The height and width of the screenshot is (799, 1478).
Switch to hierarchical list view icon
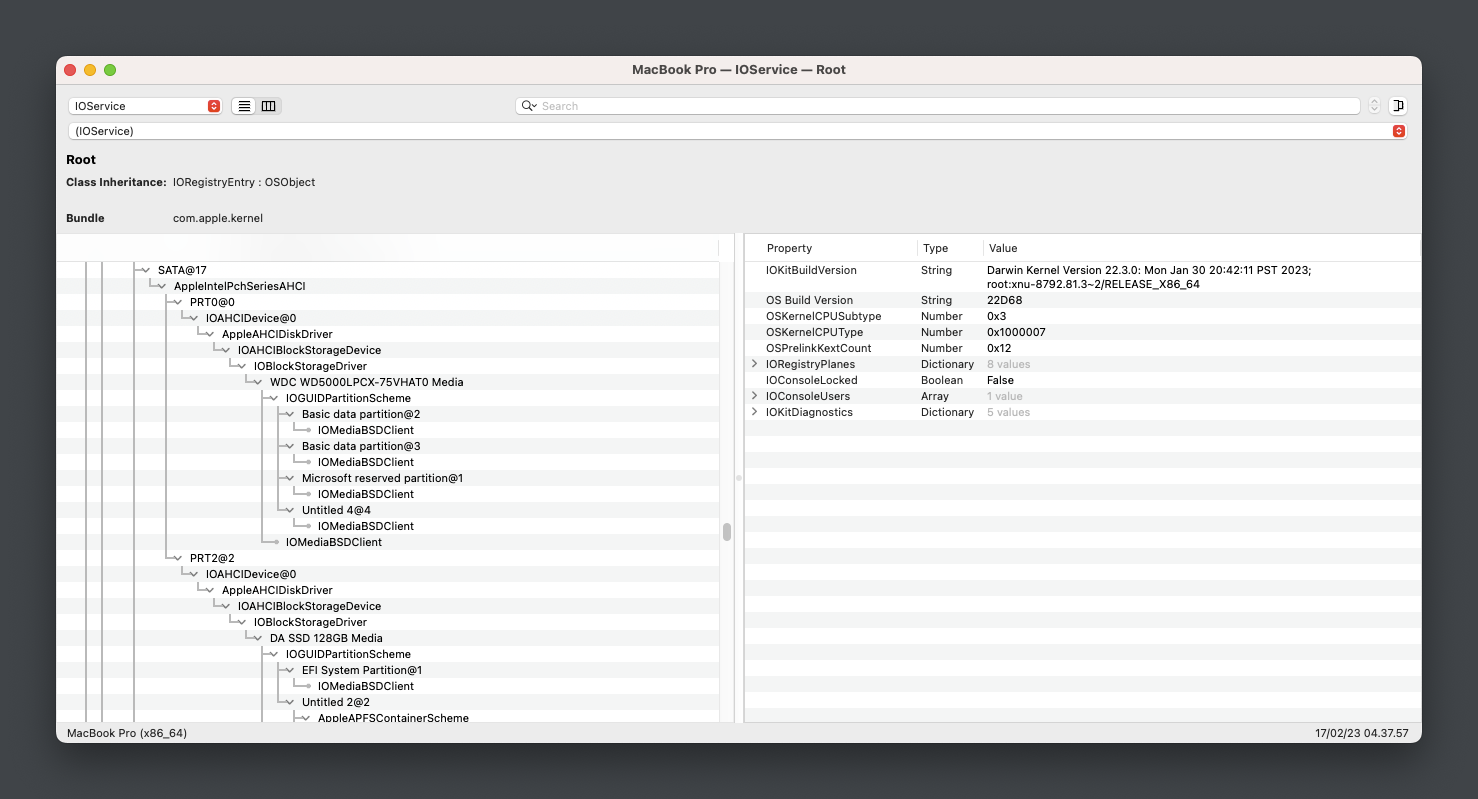click(x=244, y=106)
